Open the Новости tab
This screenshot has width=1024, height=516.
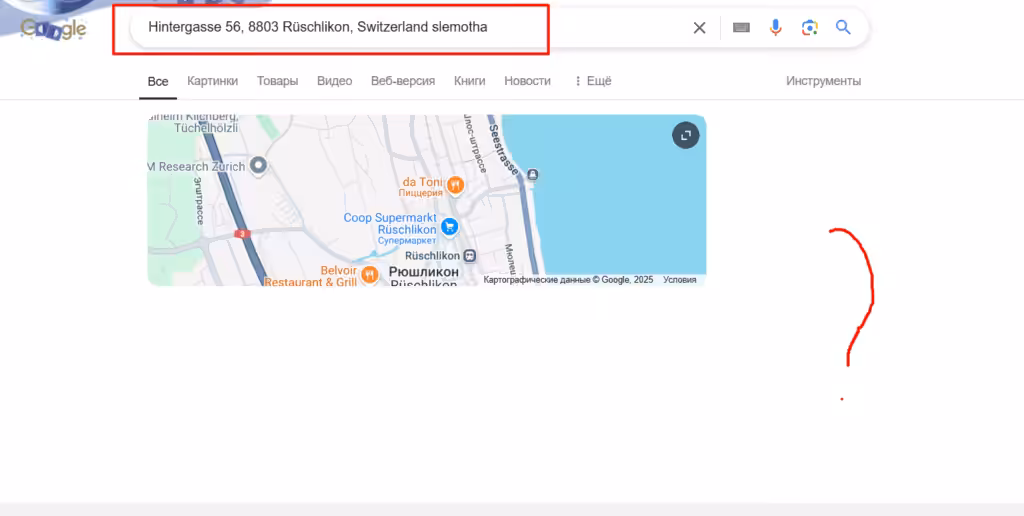[527, 81]
